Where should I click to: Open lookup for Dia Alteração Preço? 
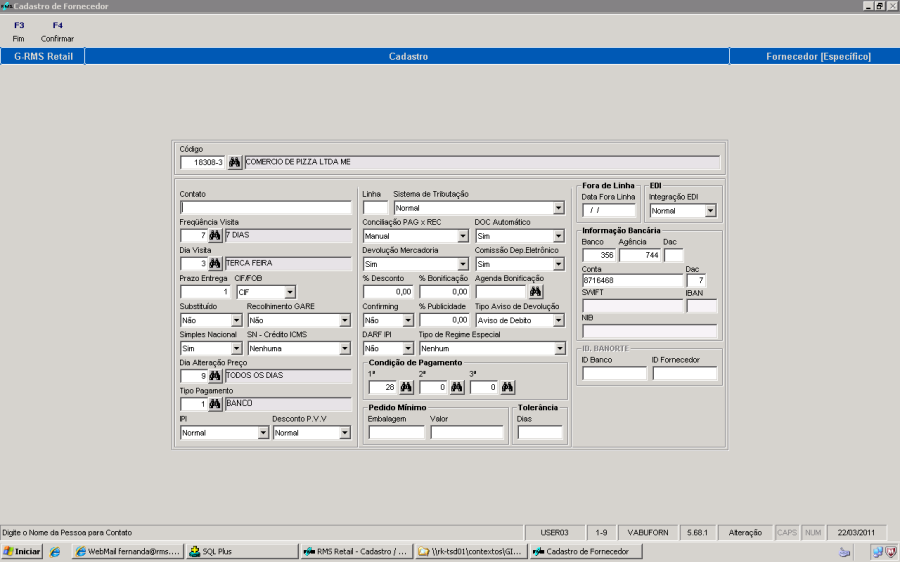(x=215, y=376)
